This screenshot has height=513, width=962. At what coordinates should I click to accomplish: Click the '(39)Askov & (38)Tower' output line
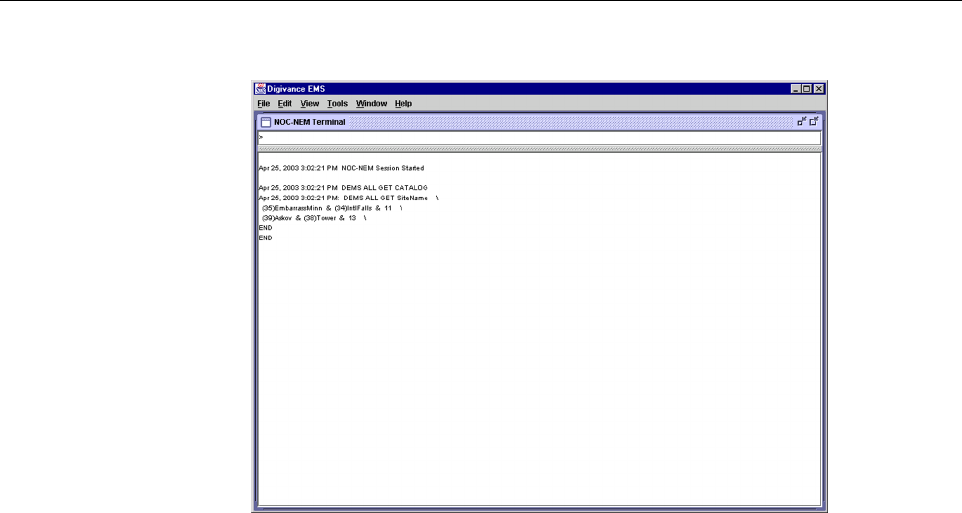coord(314,218)
